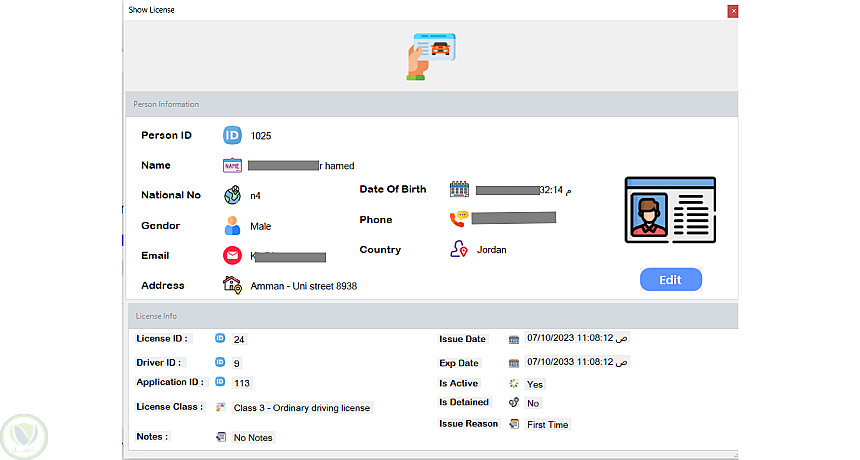
Task: Click the Date Of Birth calendar icon
Action: [459, 189]
